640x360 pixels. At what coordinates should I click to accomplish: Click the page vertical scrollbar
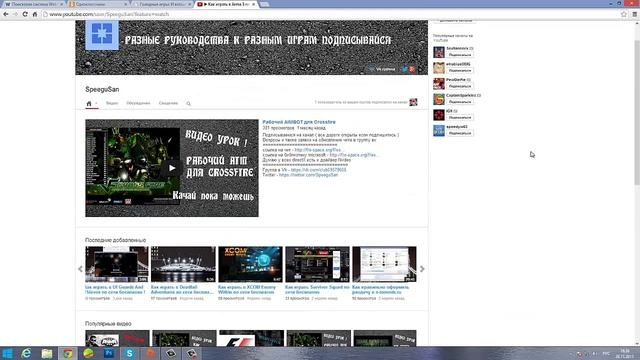click(x=637, y=112)
